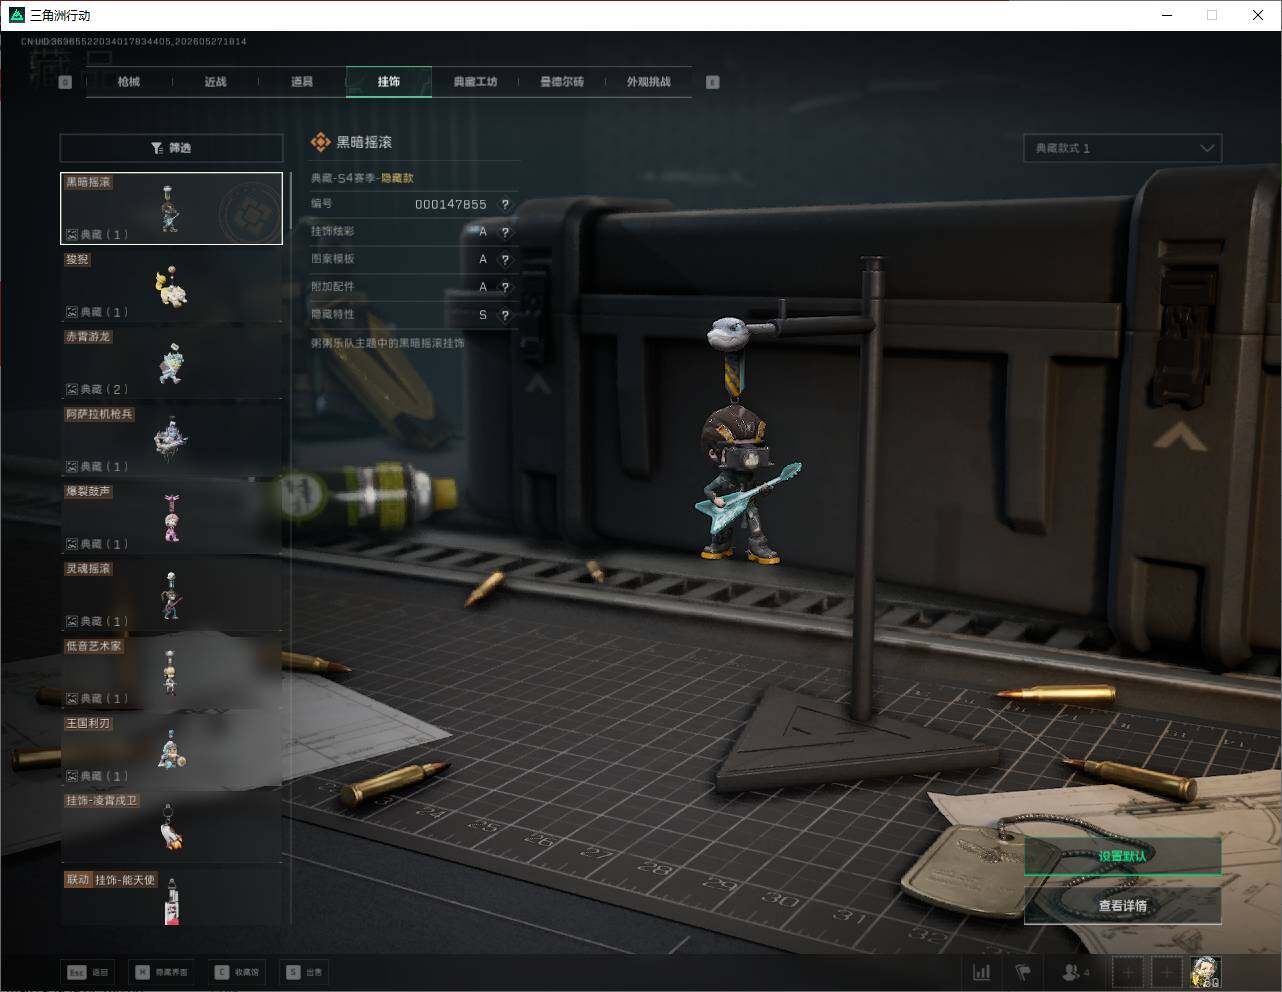Click the 黑暗摇滚 title diamond icon

[320, 143]
